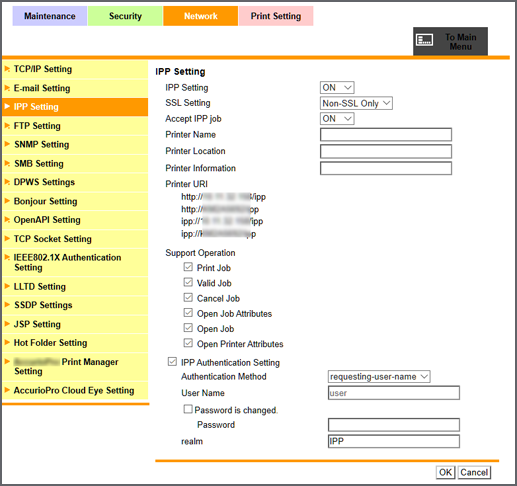This screenshot has width=517, height=486.
Task: Click the Password input field
Action: (x=394, y=425)
